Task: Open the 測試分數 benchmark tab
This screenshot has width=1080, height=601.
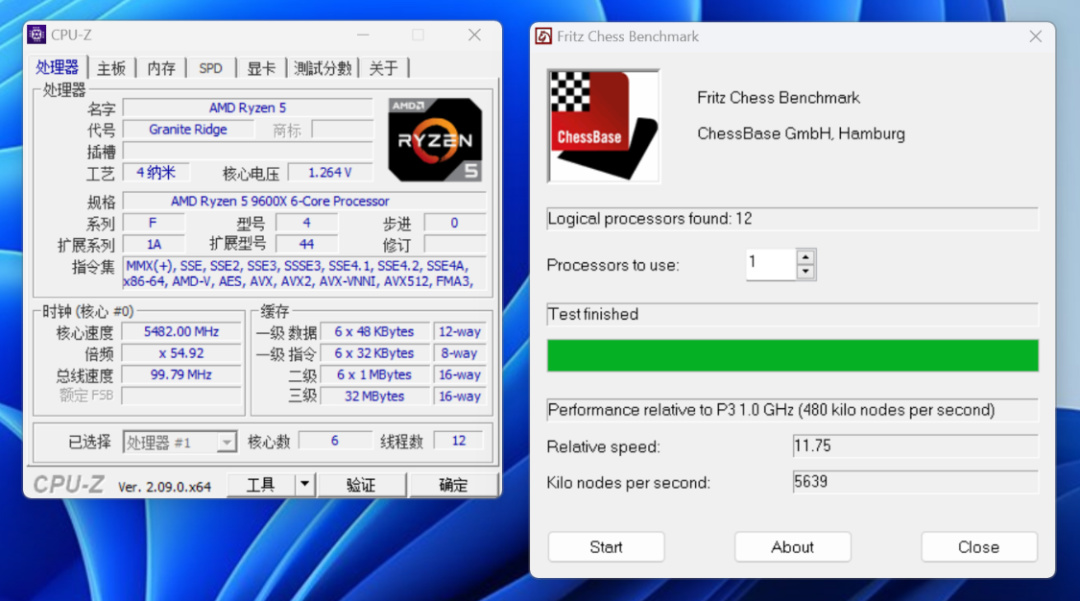Action: click(322, 68)
